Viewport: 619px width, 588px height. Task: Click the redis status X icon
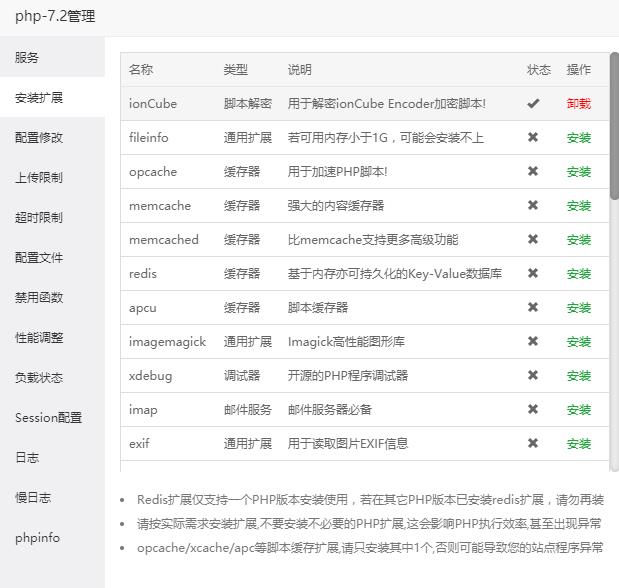click(533, 273)
